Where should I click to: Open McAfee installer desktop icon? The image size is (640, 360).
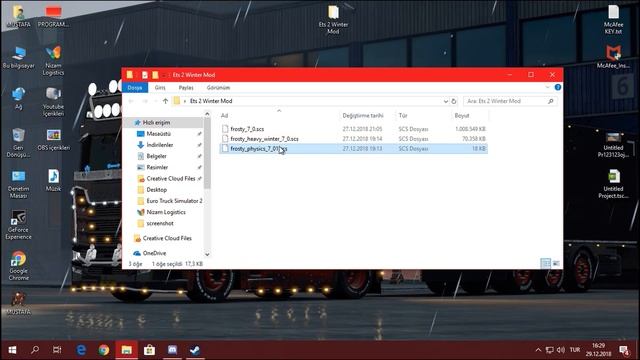(613, 57)
